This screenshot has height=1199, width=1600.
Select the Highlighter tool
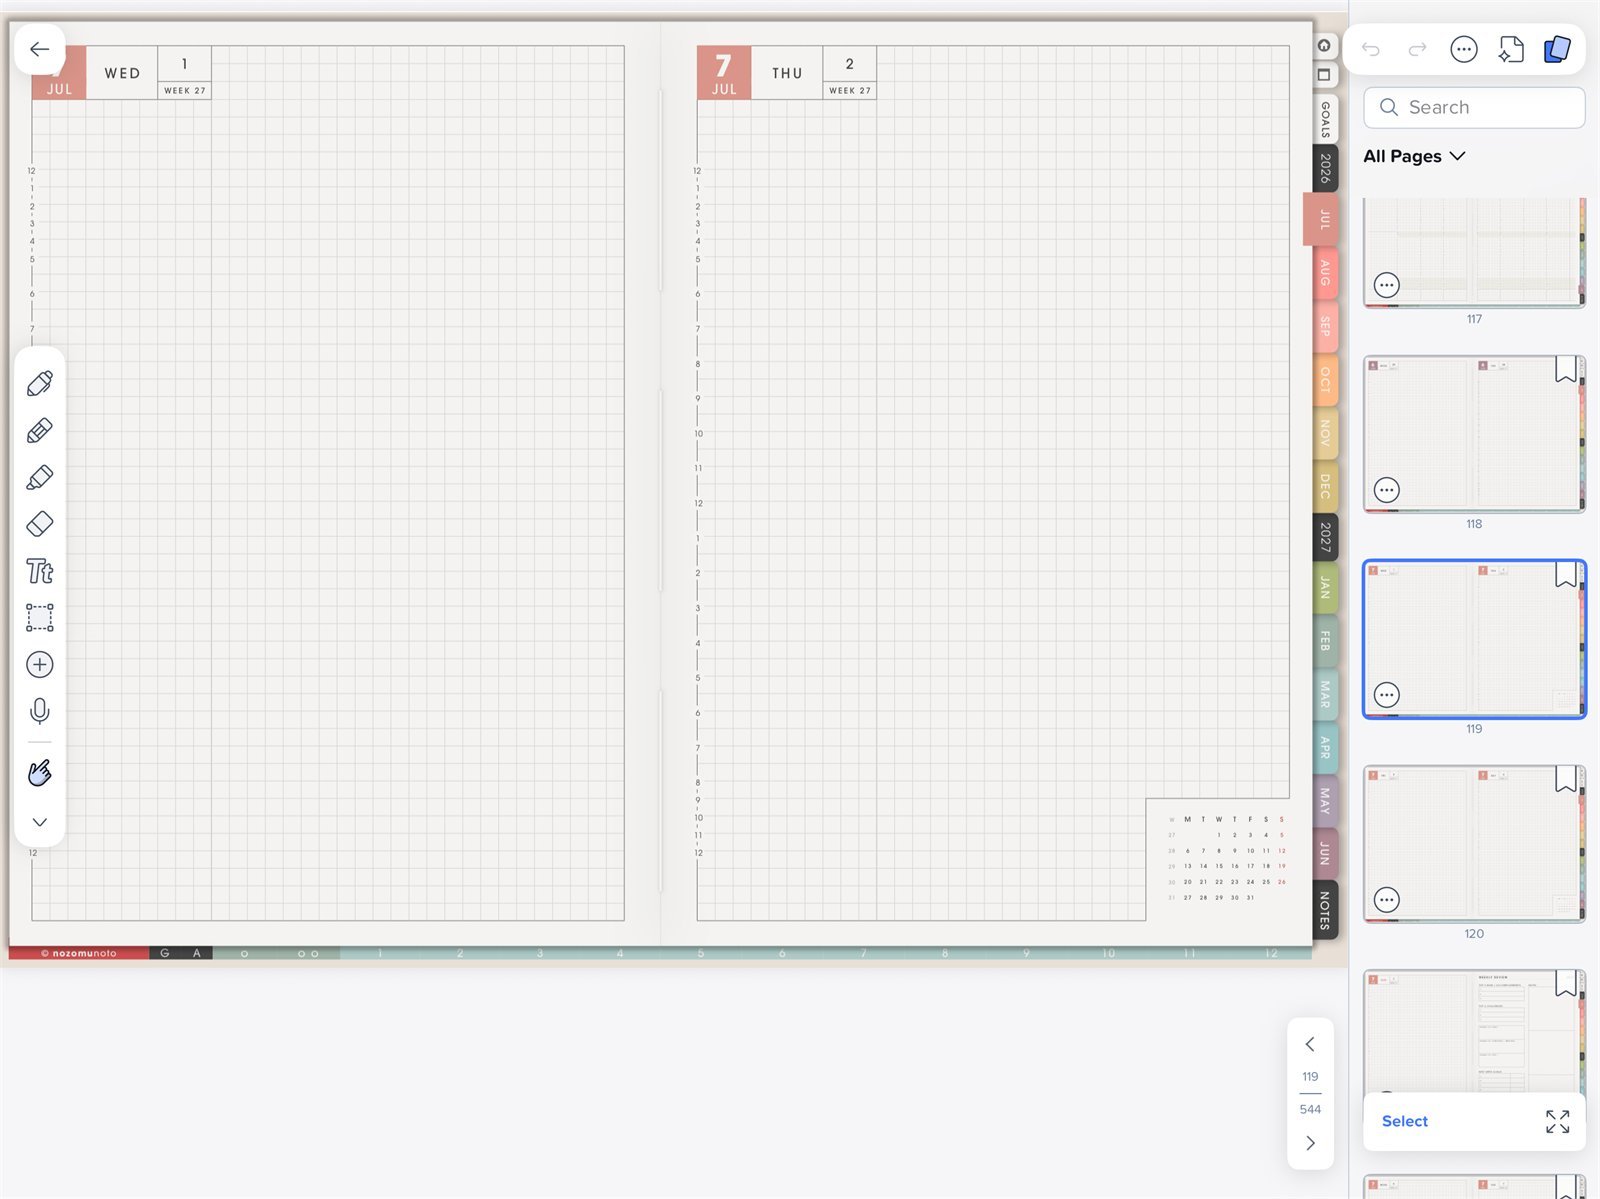(x=40, y=478)
